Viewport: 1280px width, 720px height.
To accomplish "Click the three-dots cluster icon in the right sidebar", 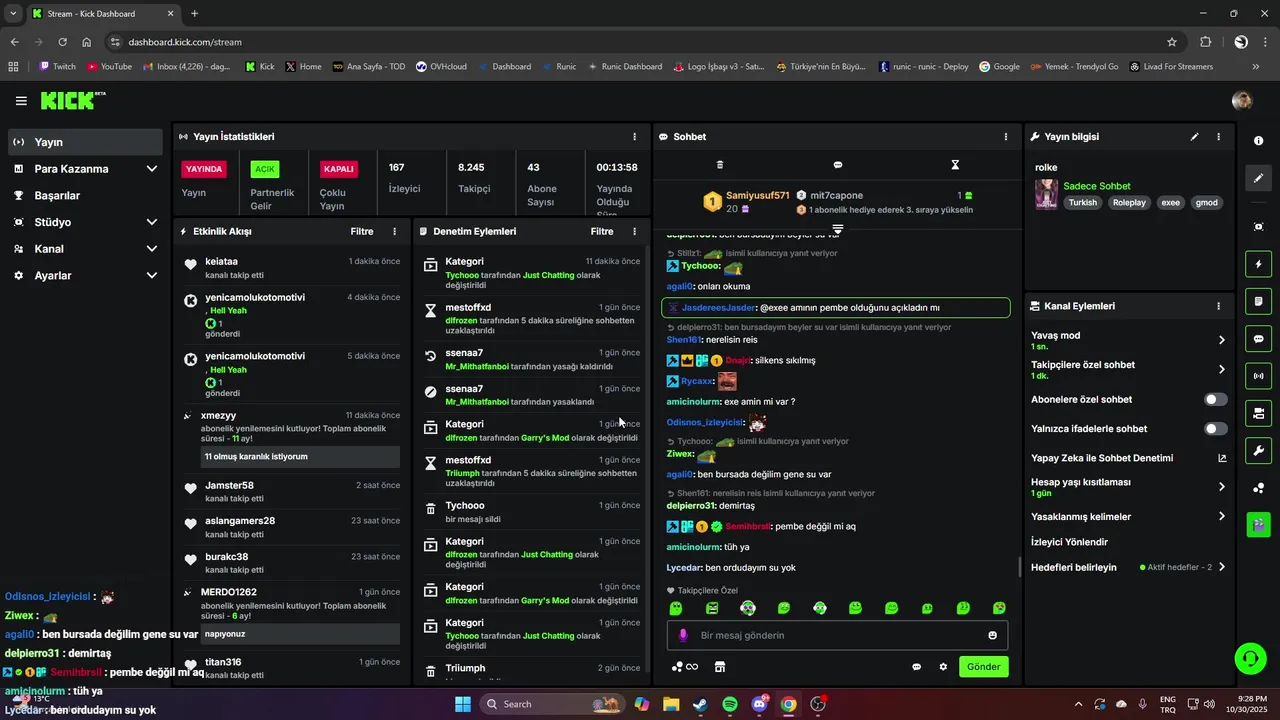I will (1258, 488).
